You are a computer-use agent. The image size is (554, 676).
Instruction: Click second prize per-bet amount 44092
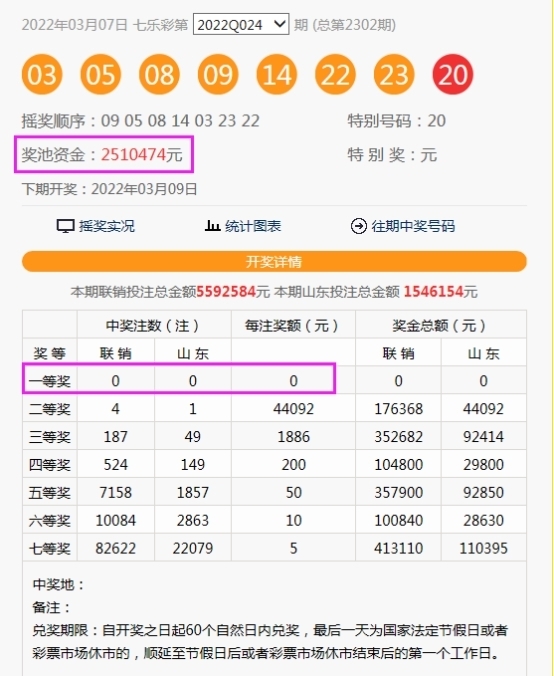pos(294,409)
